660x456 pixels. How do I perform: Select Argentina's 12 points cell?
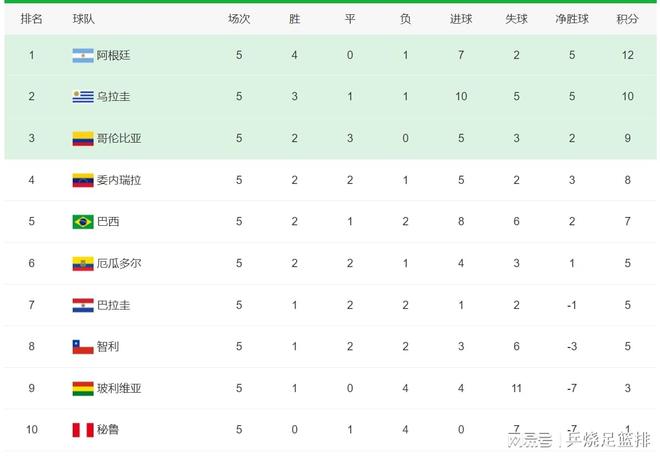coord(627,55)
